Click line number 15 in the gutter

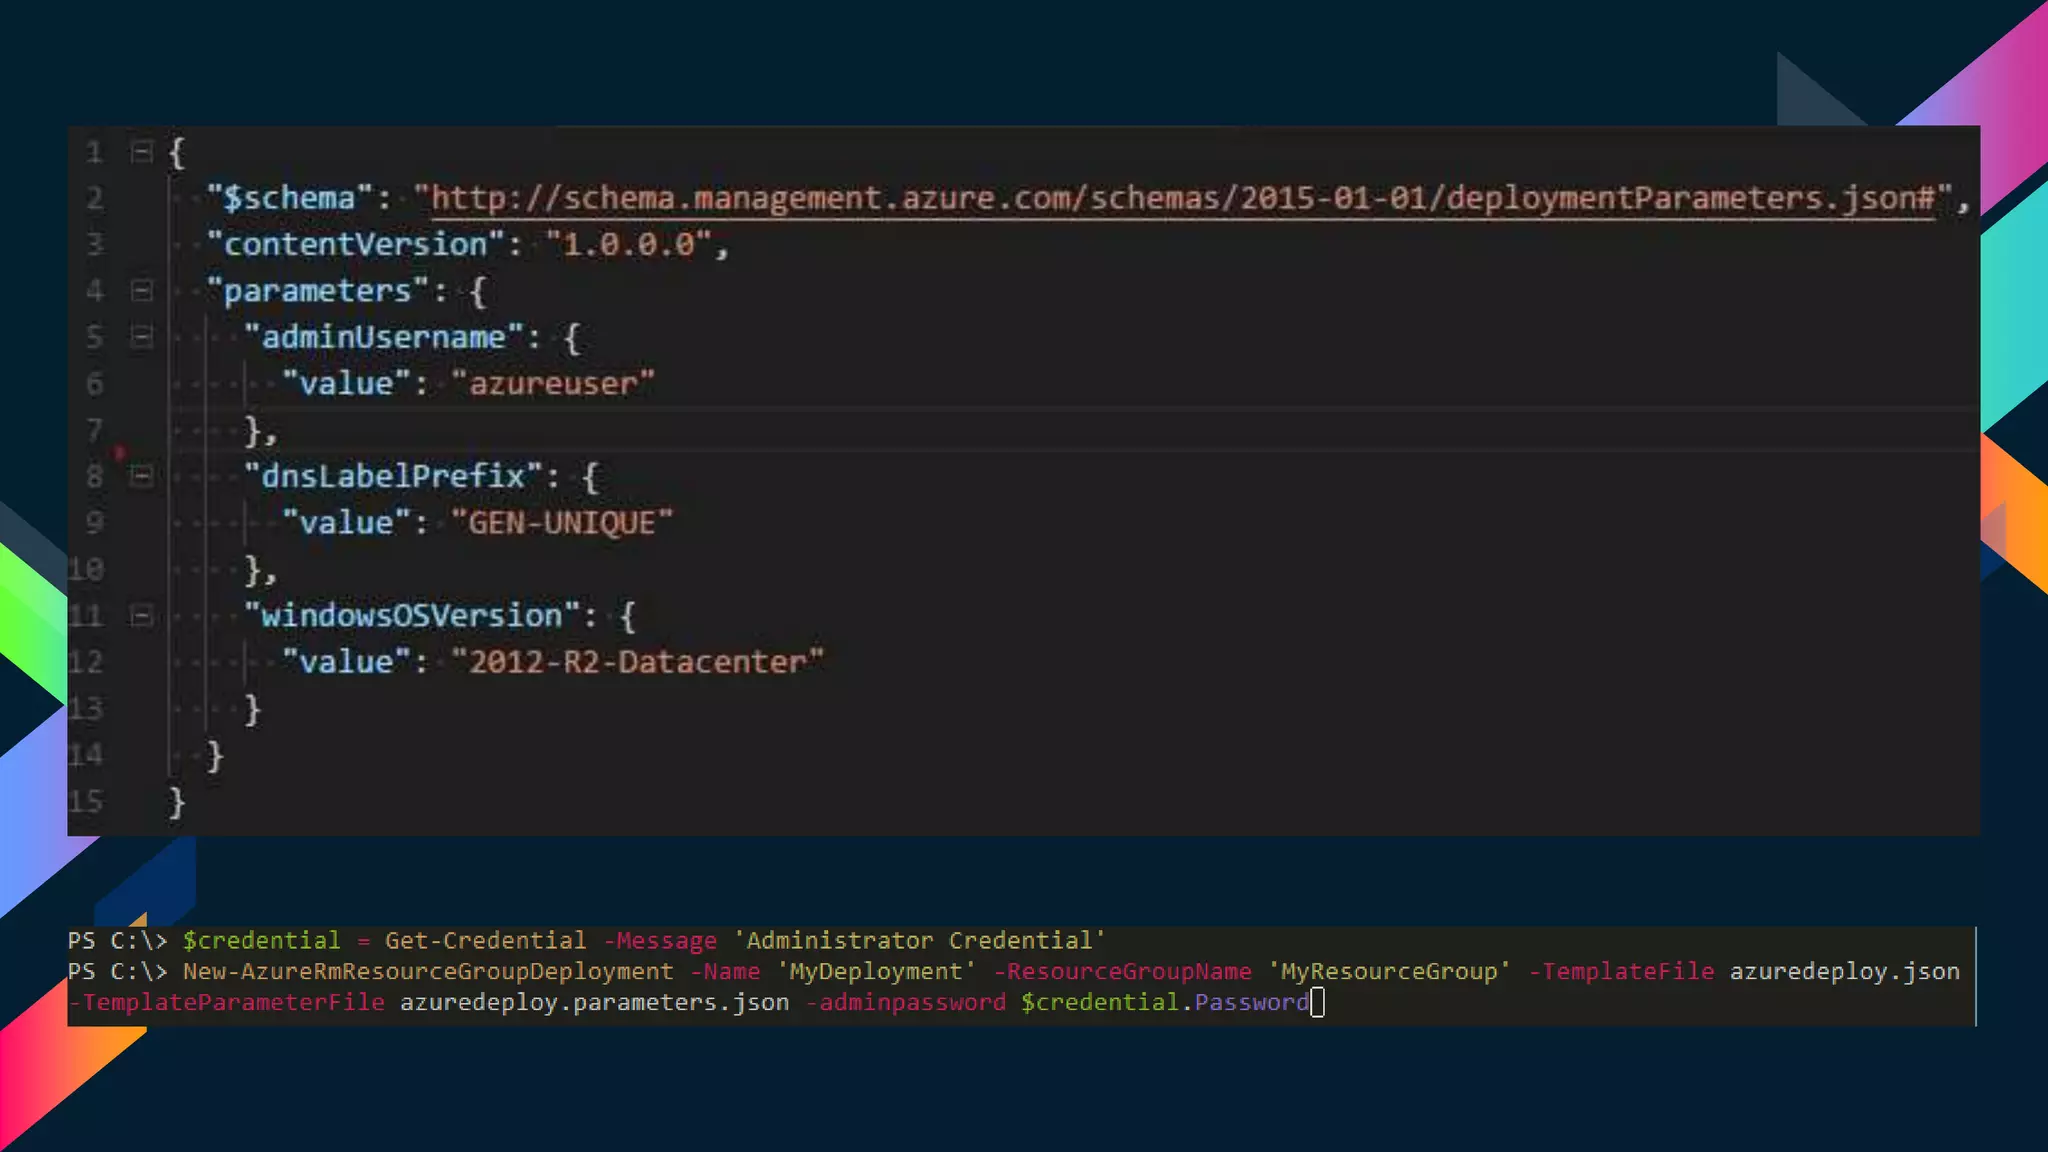[87, 801]
